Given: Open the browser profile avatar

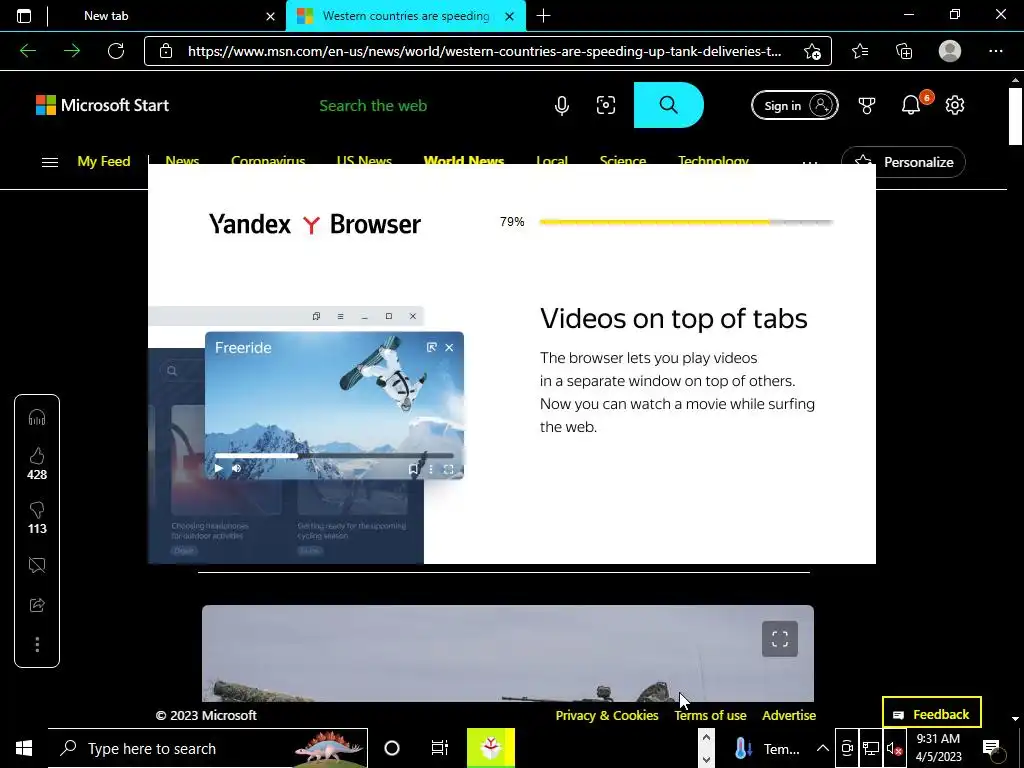Looking at the screenshot, I should pyautogui.click(x=950, y=51).
